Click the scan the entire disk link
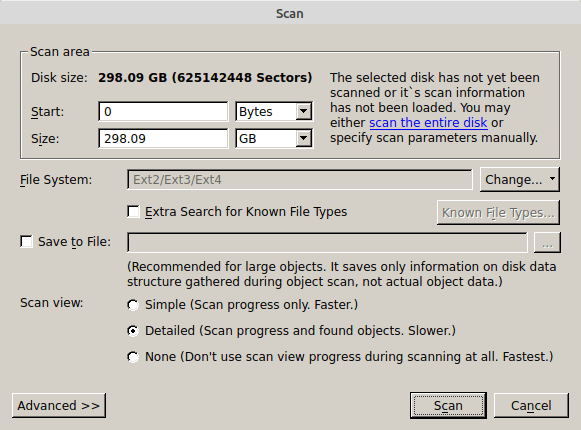581x430 pixels. point(428,123)
